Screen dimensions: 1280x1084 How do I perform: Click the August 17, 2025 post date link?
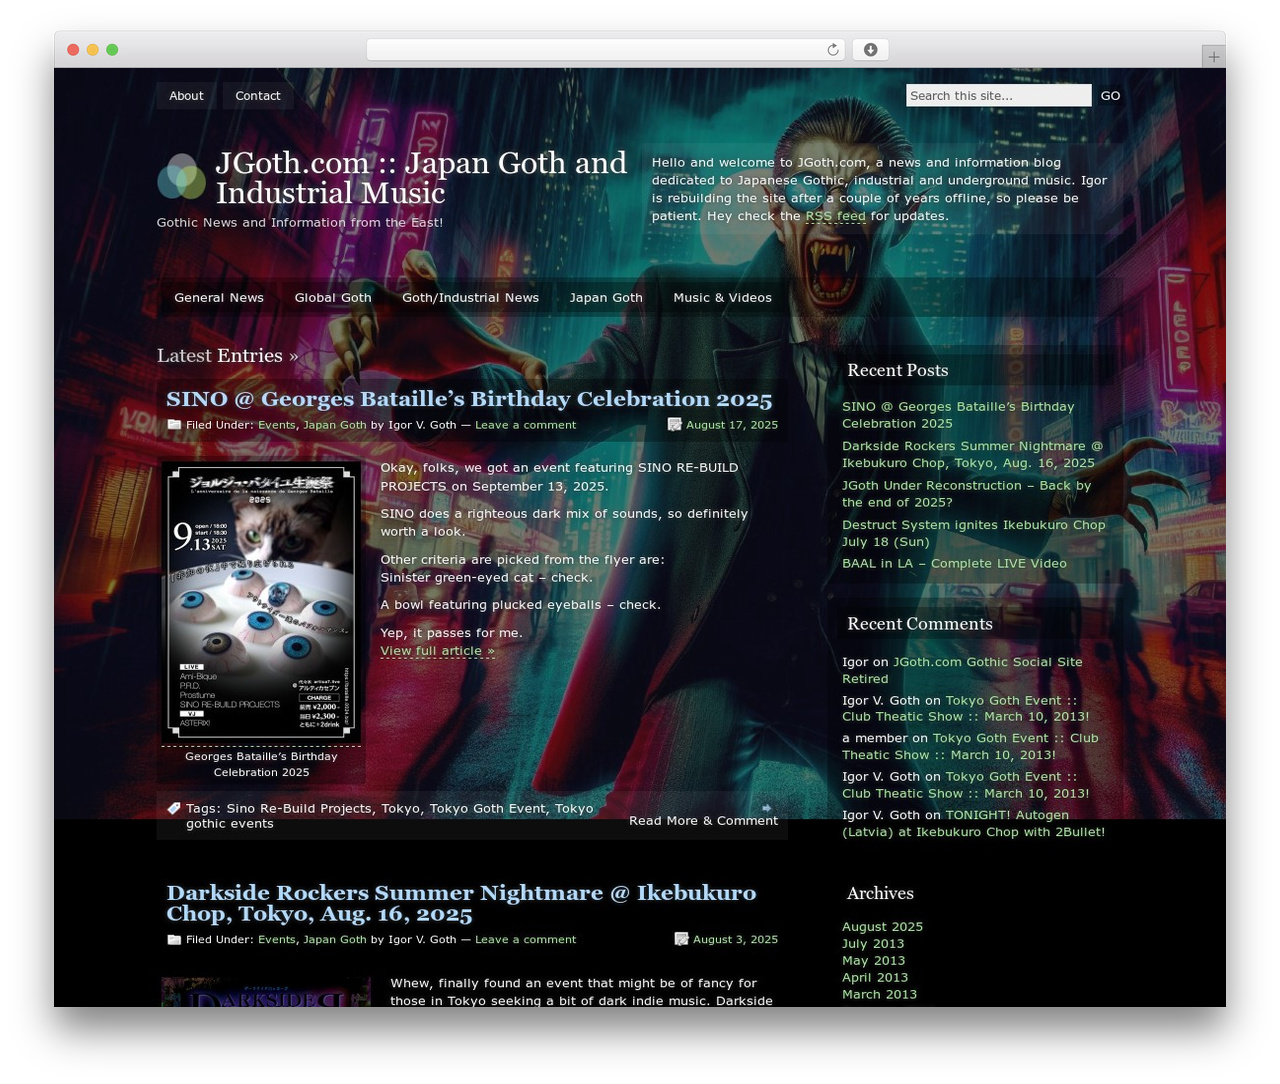pos(732,425)
